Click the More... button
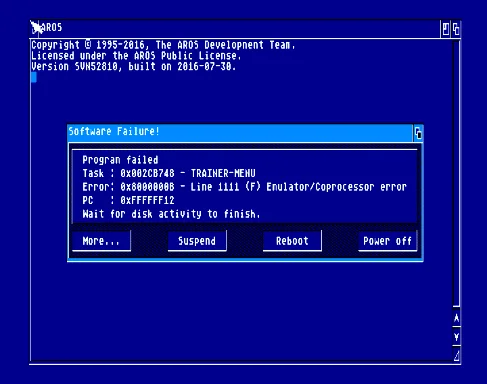Image resolution: width=487 pixels, height=384 pixels. (x=102, y=241)
